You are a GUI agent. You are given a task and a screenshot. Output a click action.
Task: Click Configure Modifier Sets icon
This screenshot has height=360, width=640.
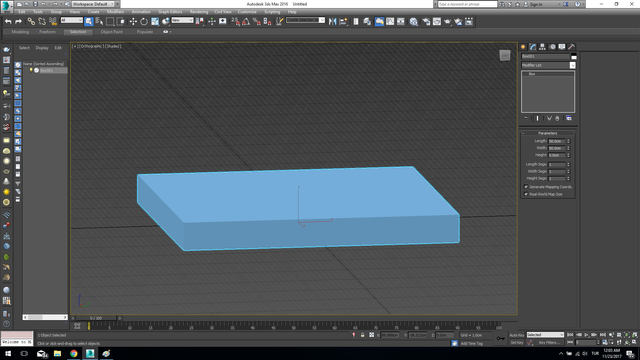[x=569, y=118]
